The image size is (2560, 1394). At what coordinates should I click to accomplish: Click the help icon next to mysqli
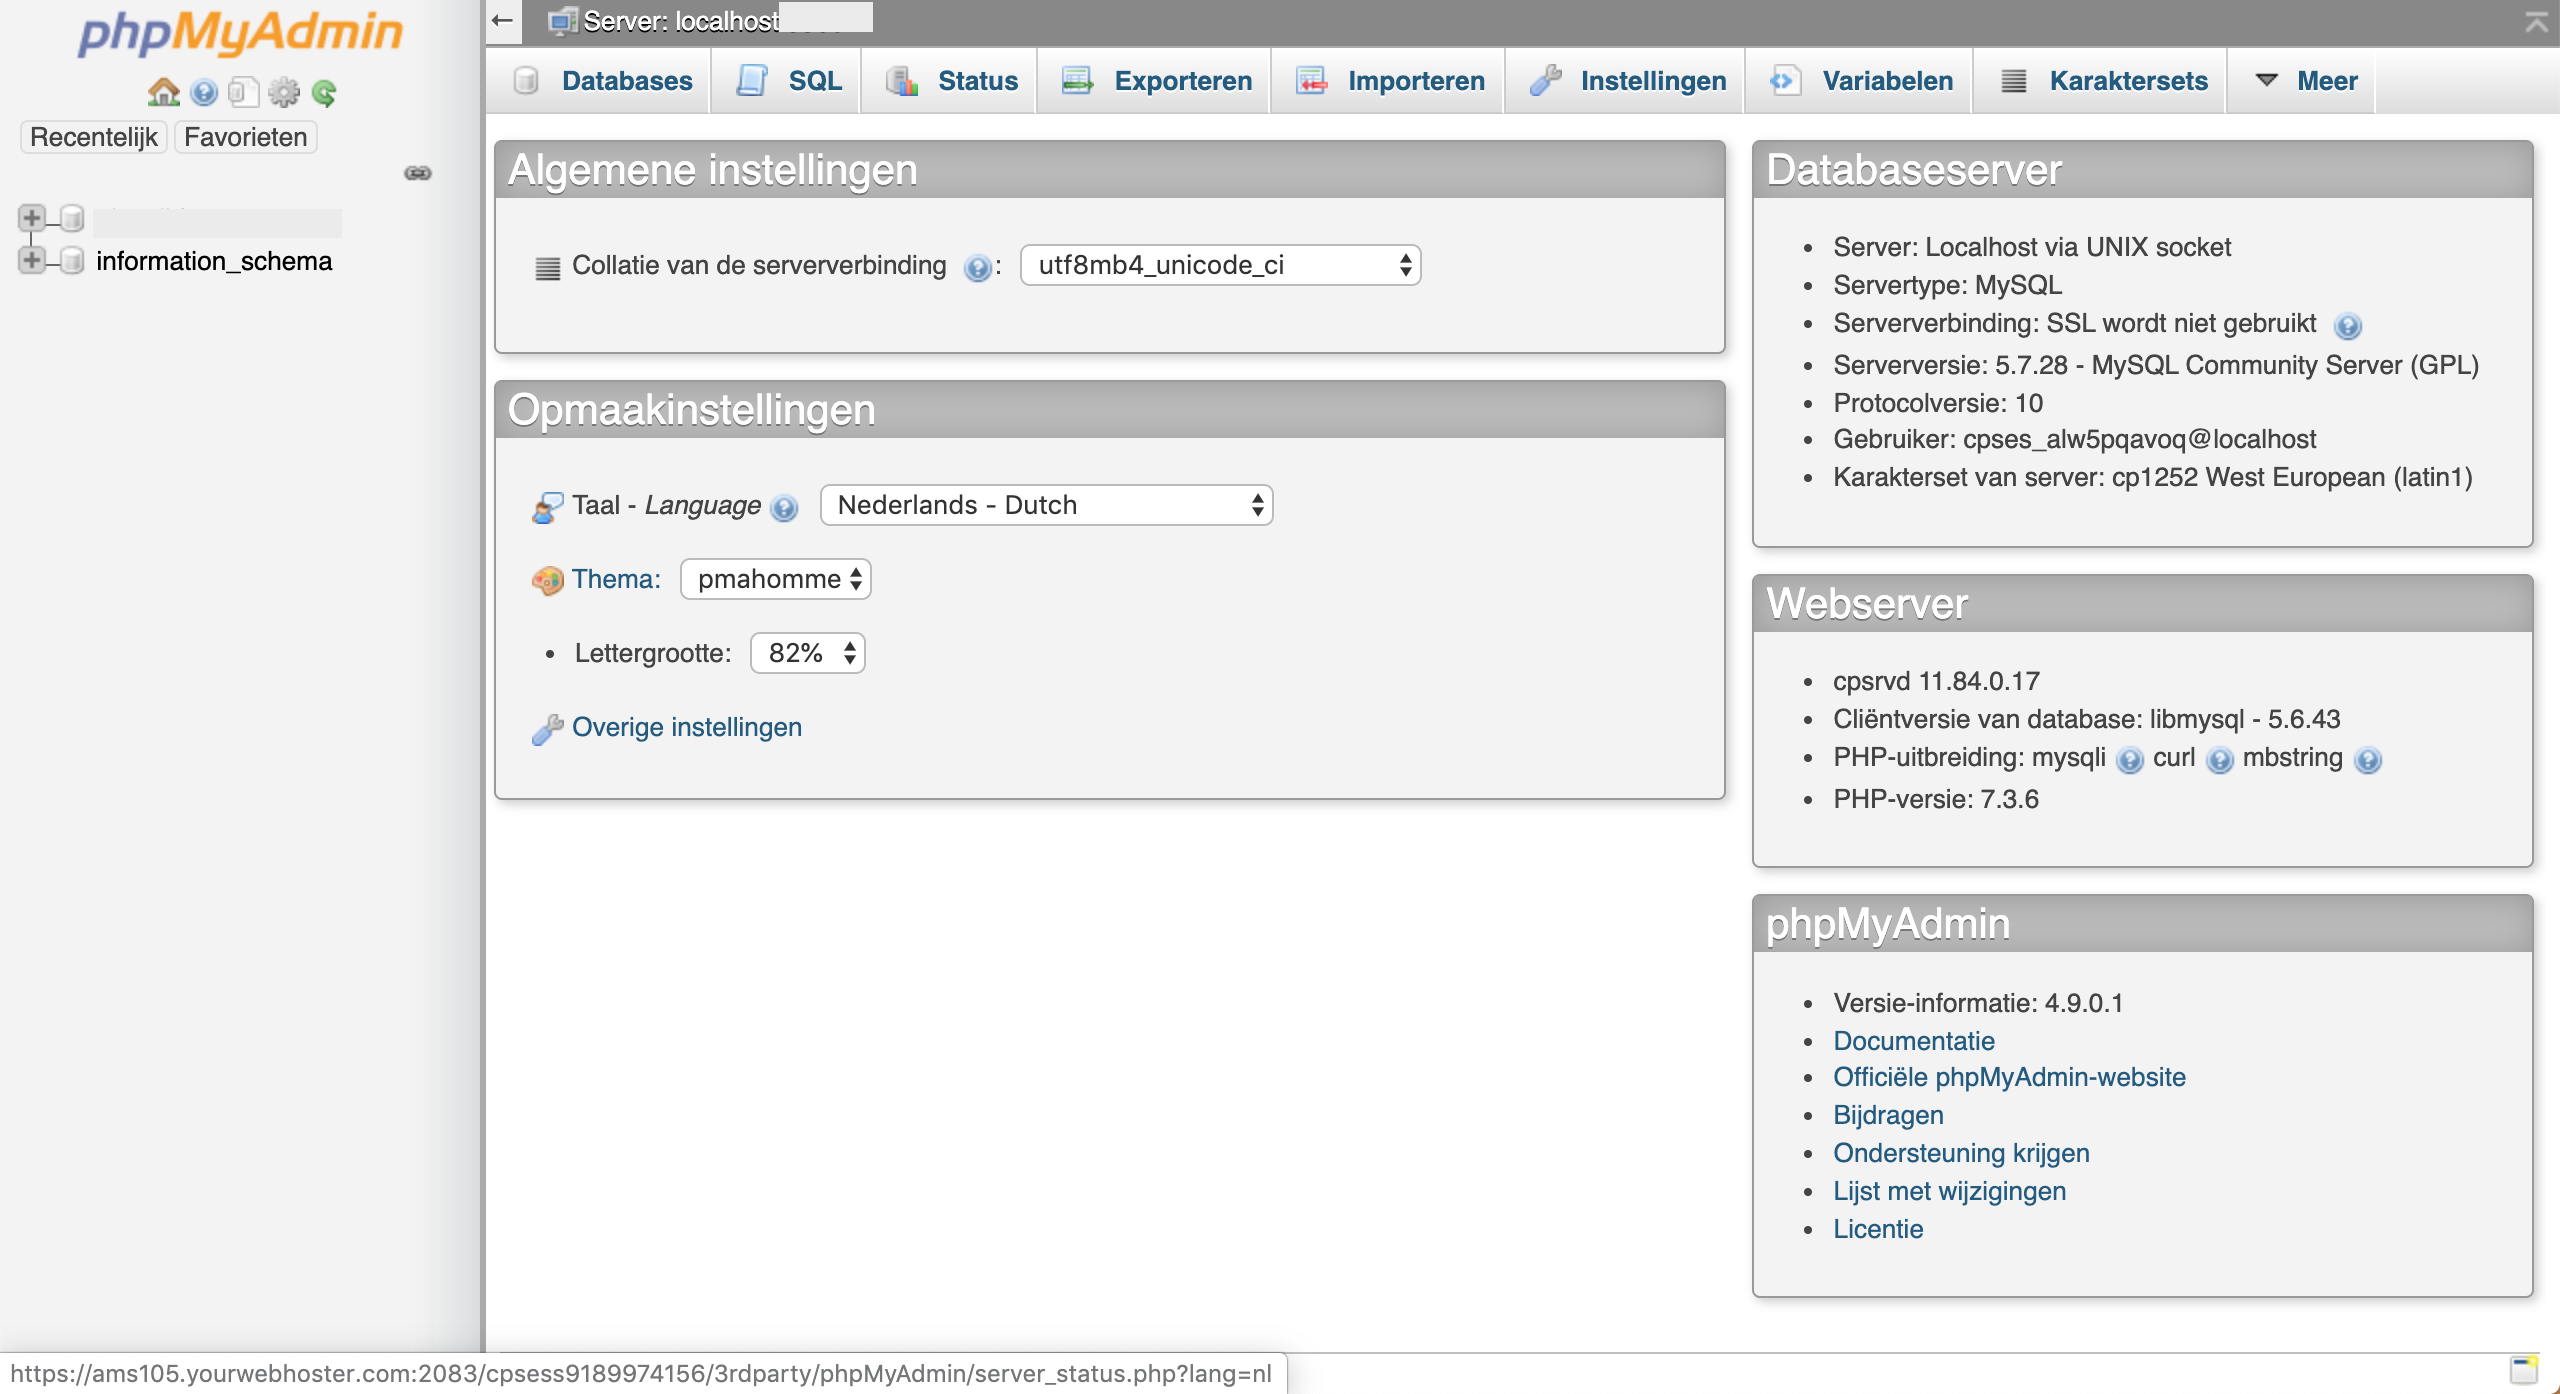[x=2130, y=760]
